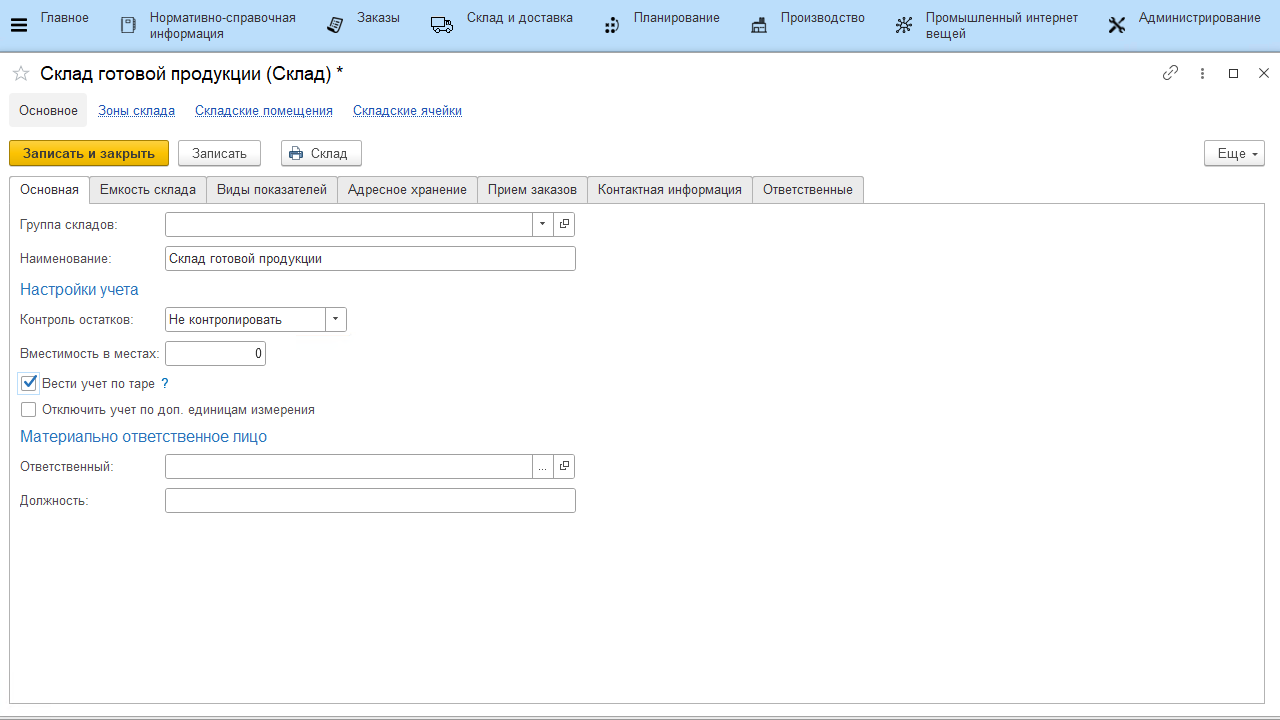The image size is (1280, 720).
Task: Click the help question mark near Вести учет по таре
Action: point(165,383)
